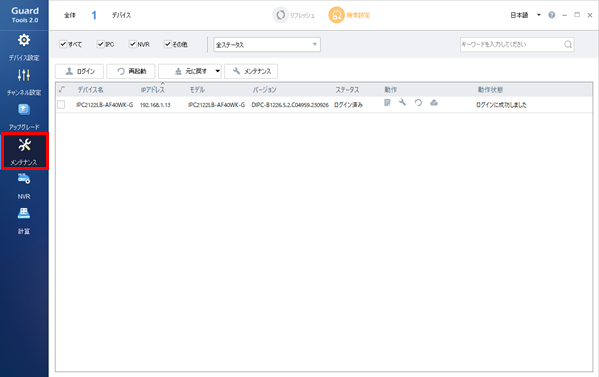Screen dimensions: 599x377
Task: Sort by モデル column header
Action: (x=197, y=90)
